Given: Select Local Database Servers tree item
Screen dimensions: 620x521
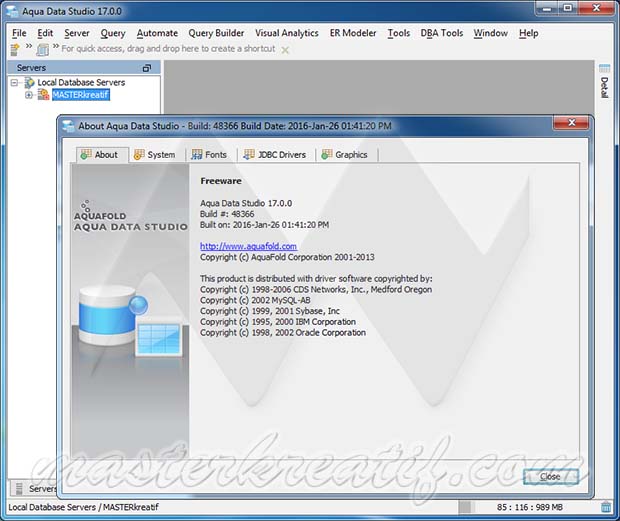Looking at the screenshot, I should pyautogui.click(x=81, y=82).
